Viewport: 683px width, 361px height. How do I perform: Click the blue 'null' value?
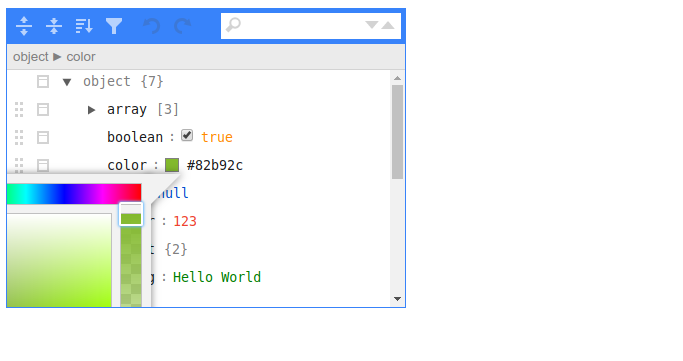[x=173, y=193]
